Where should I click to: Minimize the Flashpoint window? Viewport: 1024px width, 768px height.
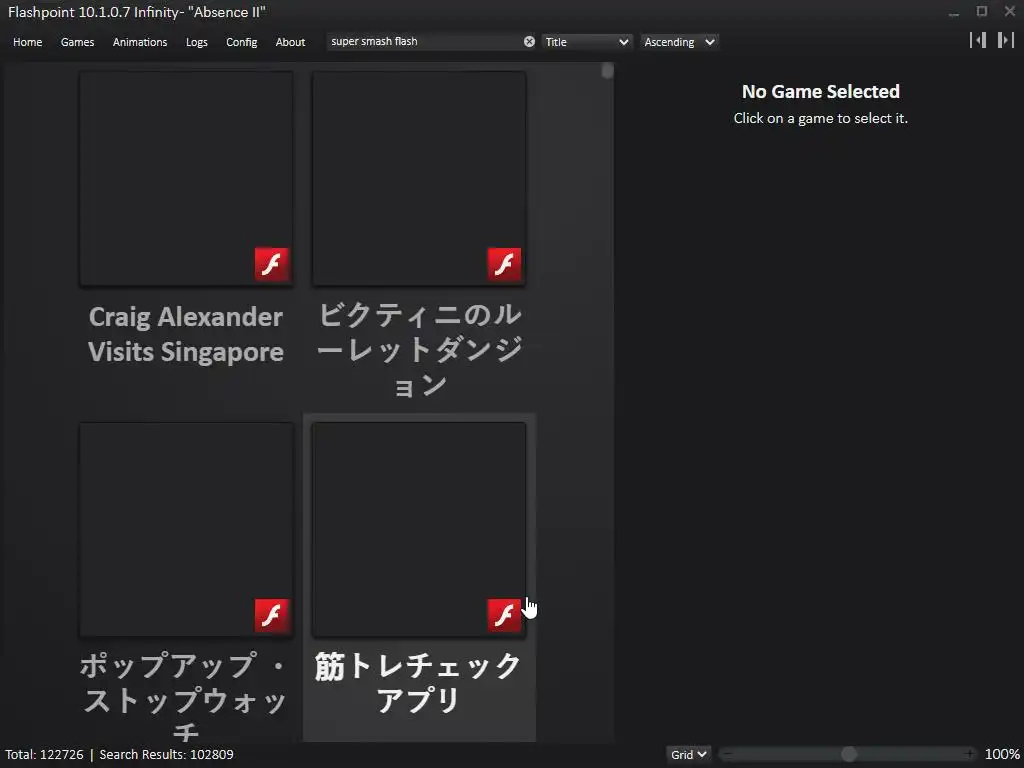(953, 12)
